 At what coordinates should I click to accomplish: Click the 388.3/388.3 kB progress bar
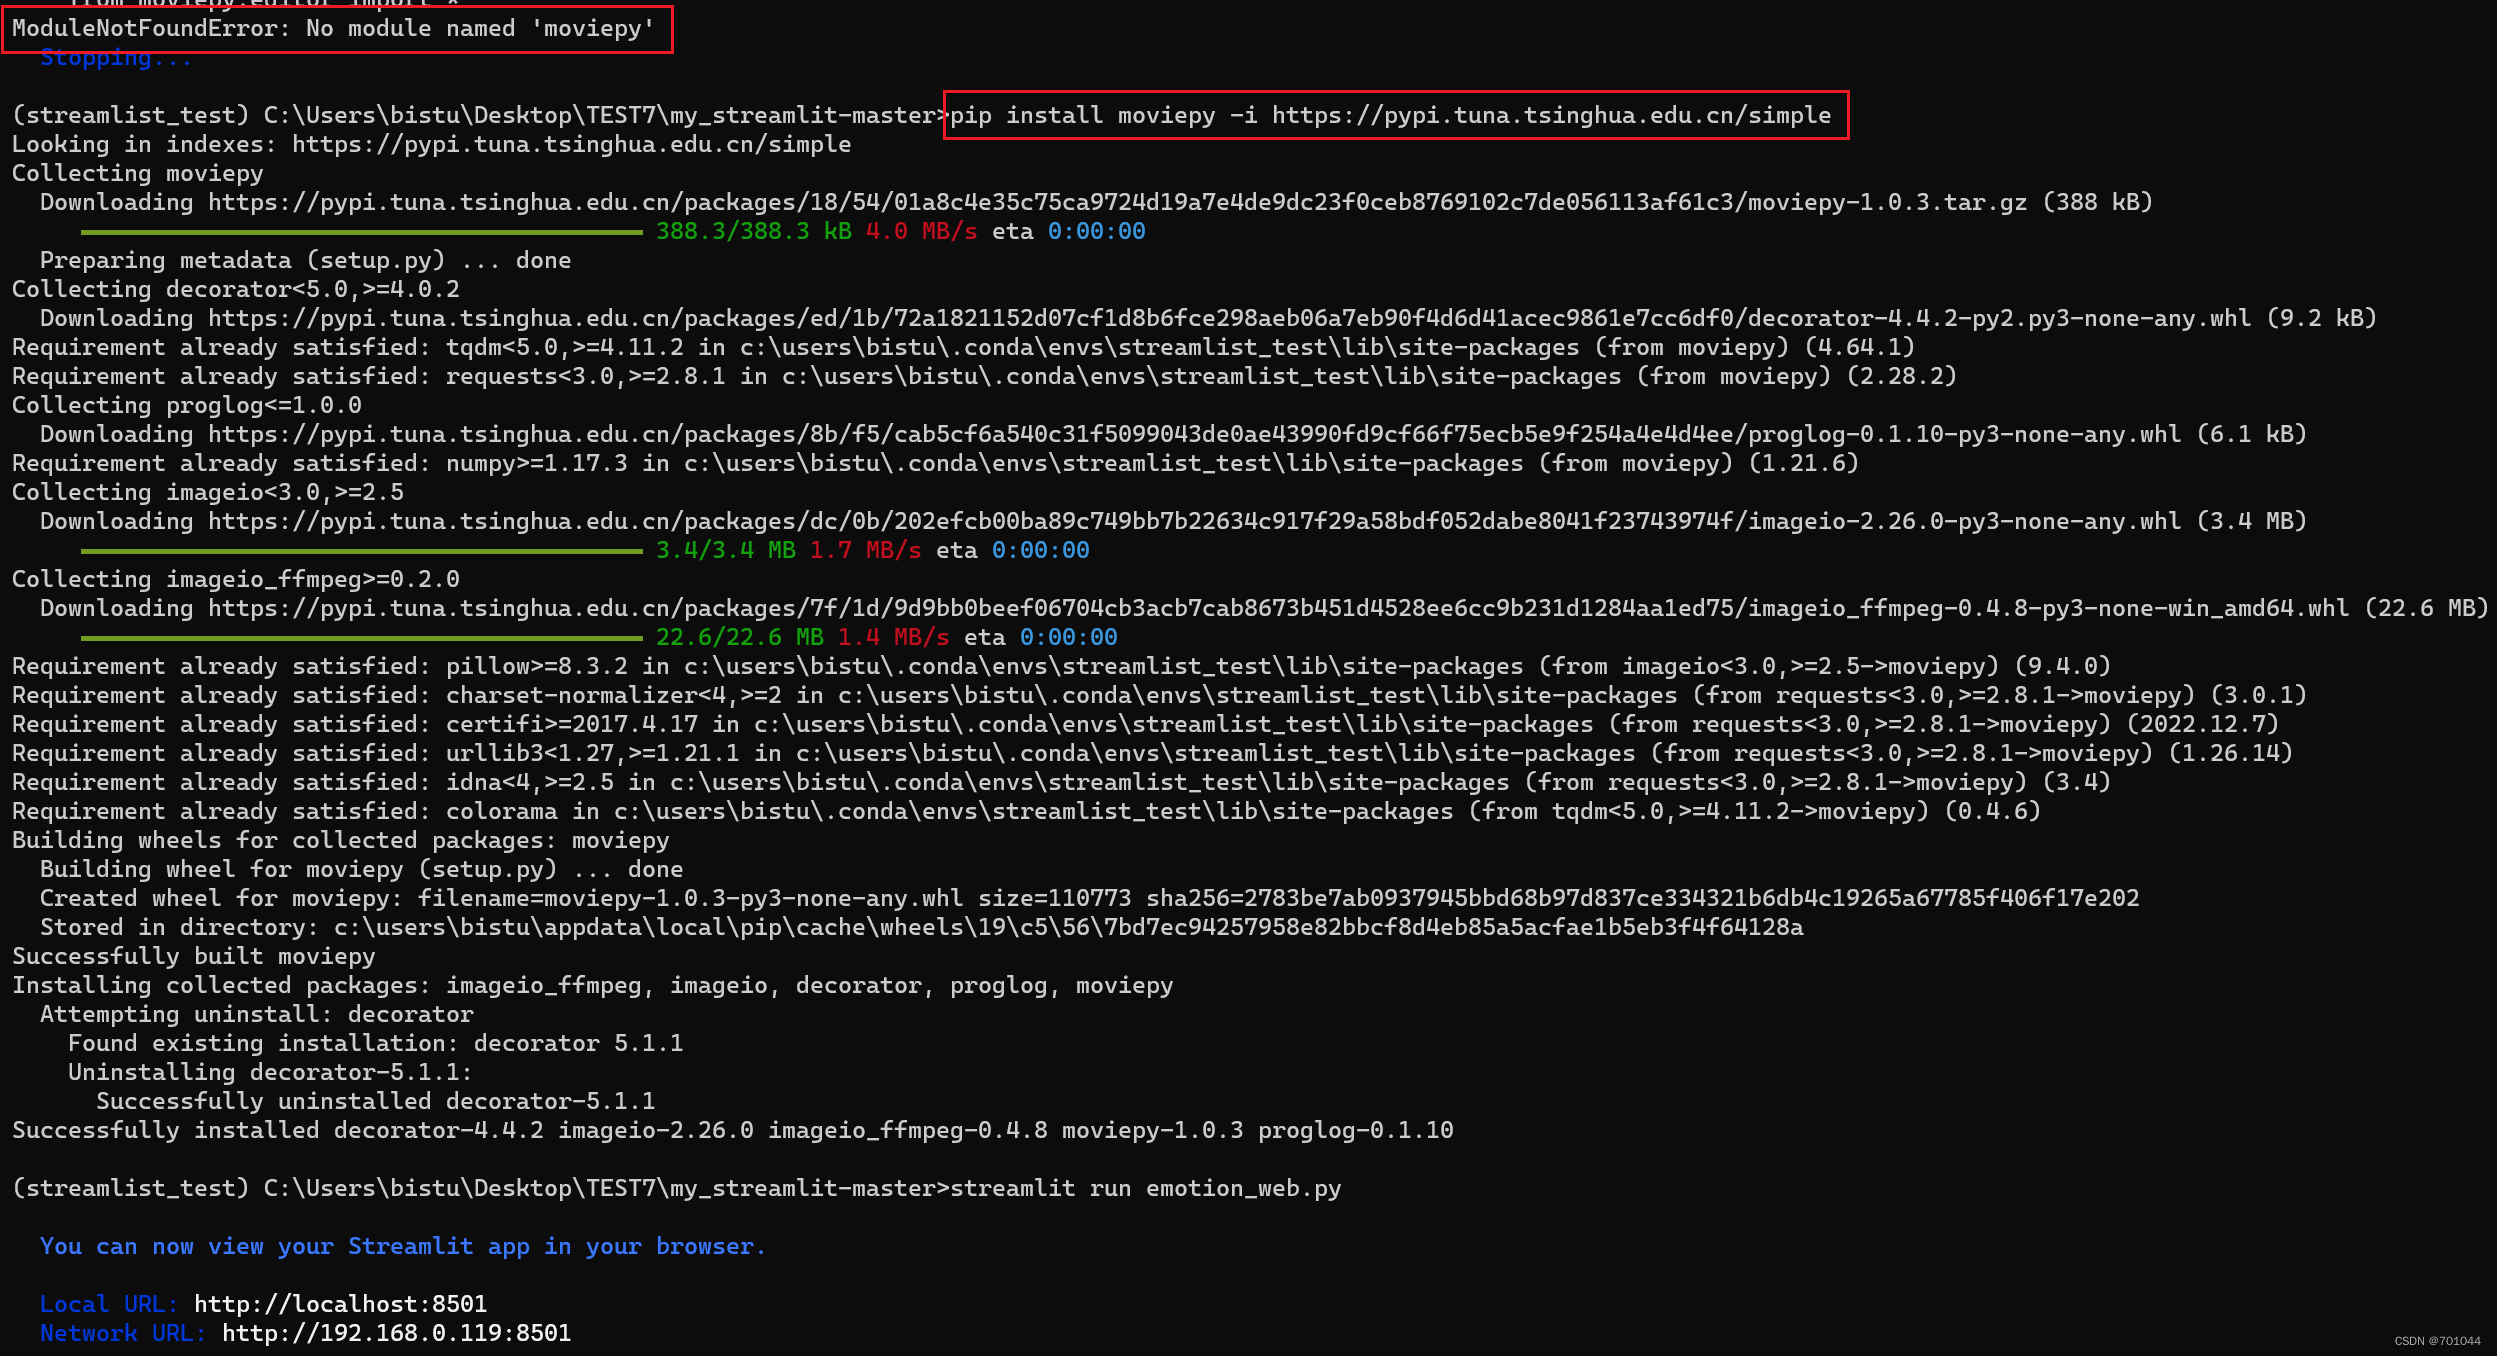(361, 232)
